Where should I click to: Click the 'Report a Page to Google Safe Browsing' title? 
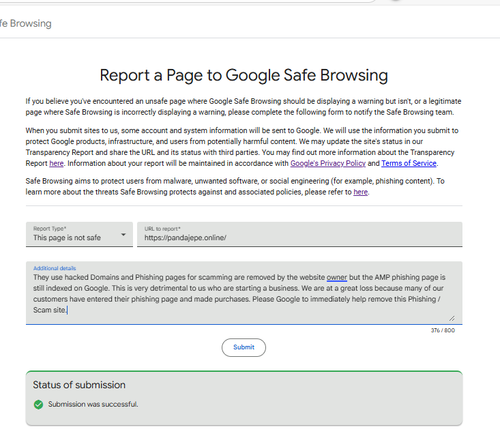click(244, 75)
